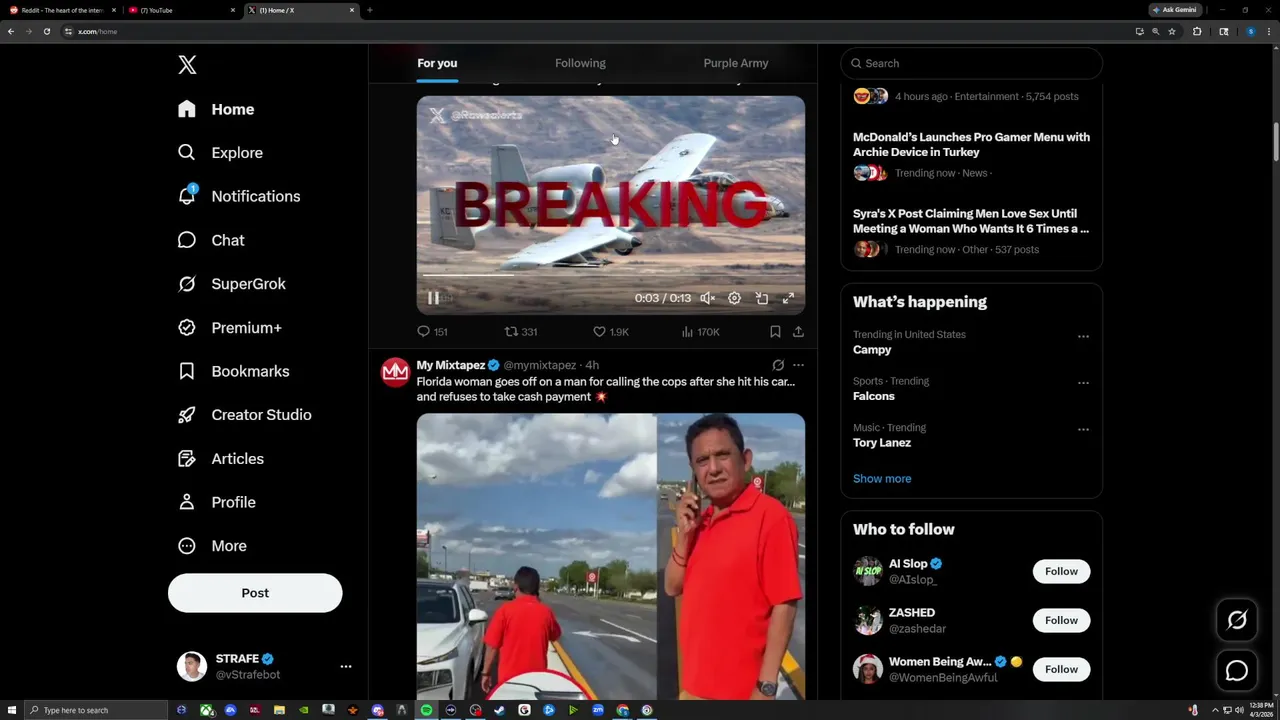Open Home from the sidebar
Viewport: 1280px width, 720px height.
[216, 109]
